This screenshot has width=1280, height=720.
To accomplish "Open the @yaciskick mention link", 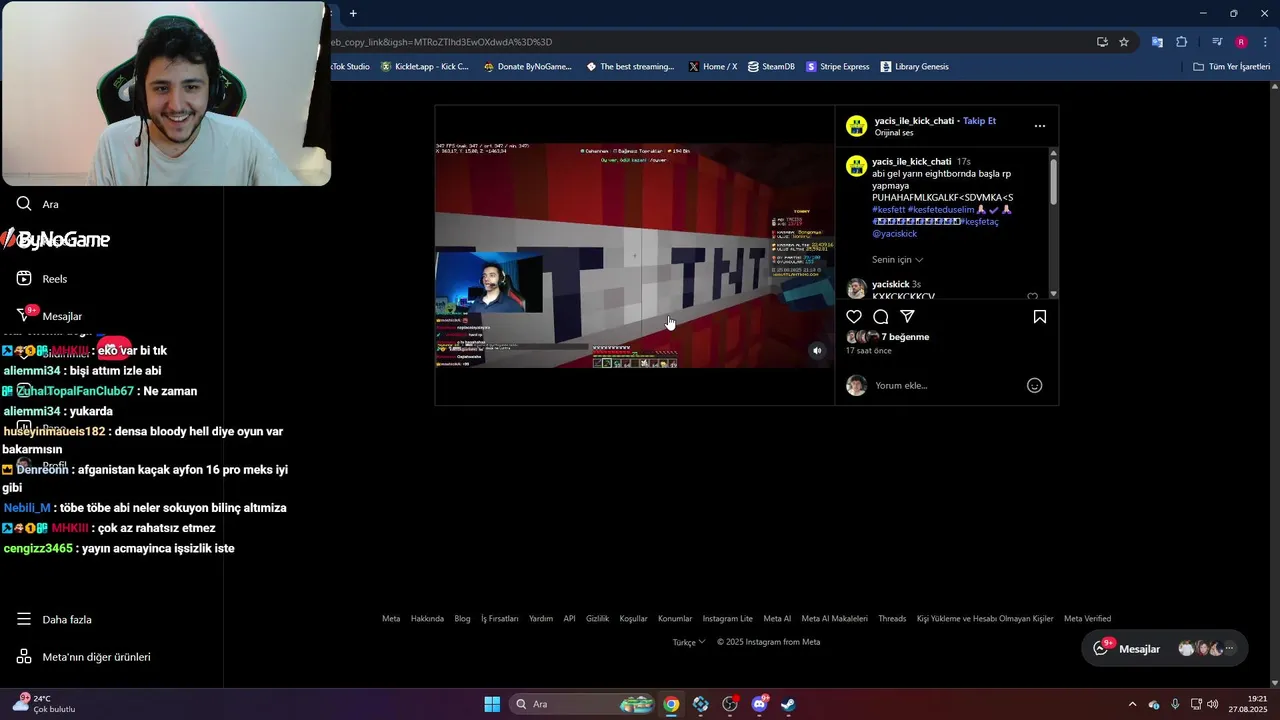I will pos(894,234).
